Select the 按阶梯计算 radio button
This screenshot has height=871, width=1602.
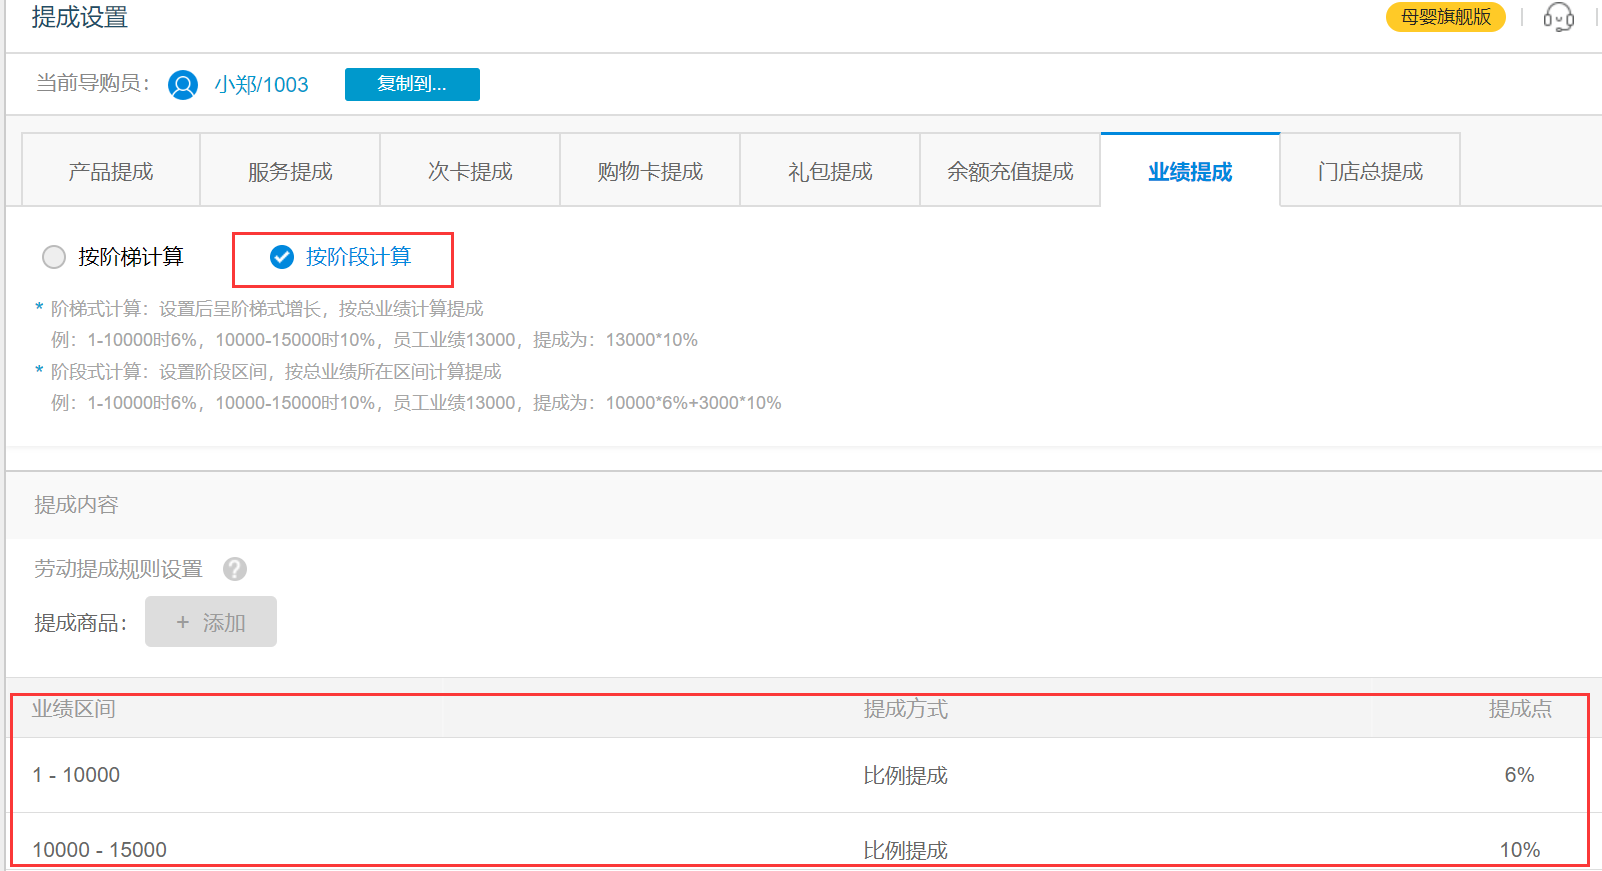click(x=54, y=257)
